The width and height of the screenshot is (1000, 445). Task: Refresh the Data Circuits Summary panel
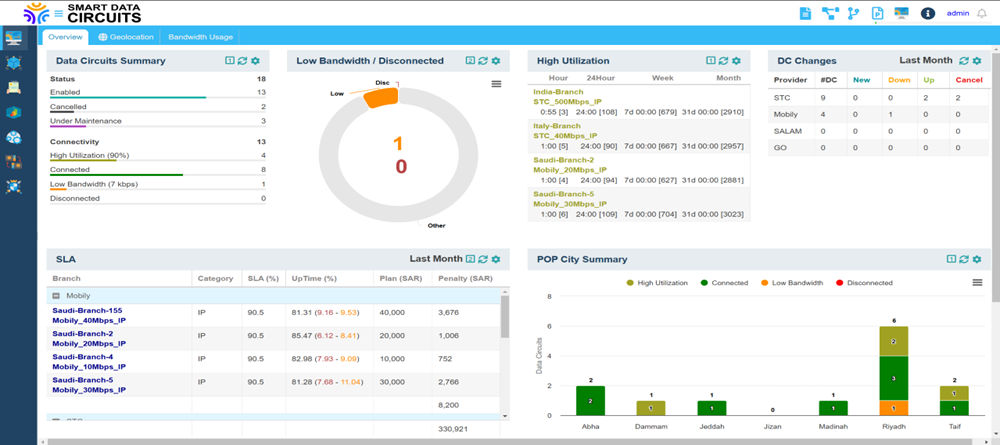(242, 61)
